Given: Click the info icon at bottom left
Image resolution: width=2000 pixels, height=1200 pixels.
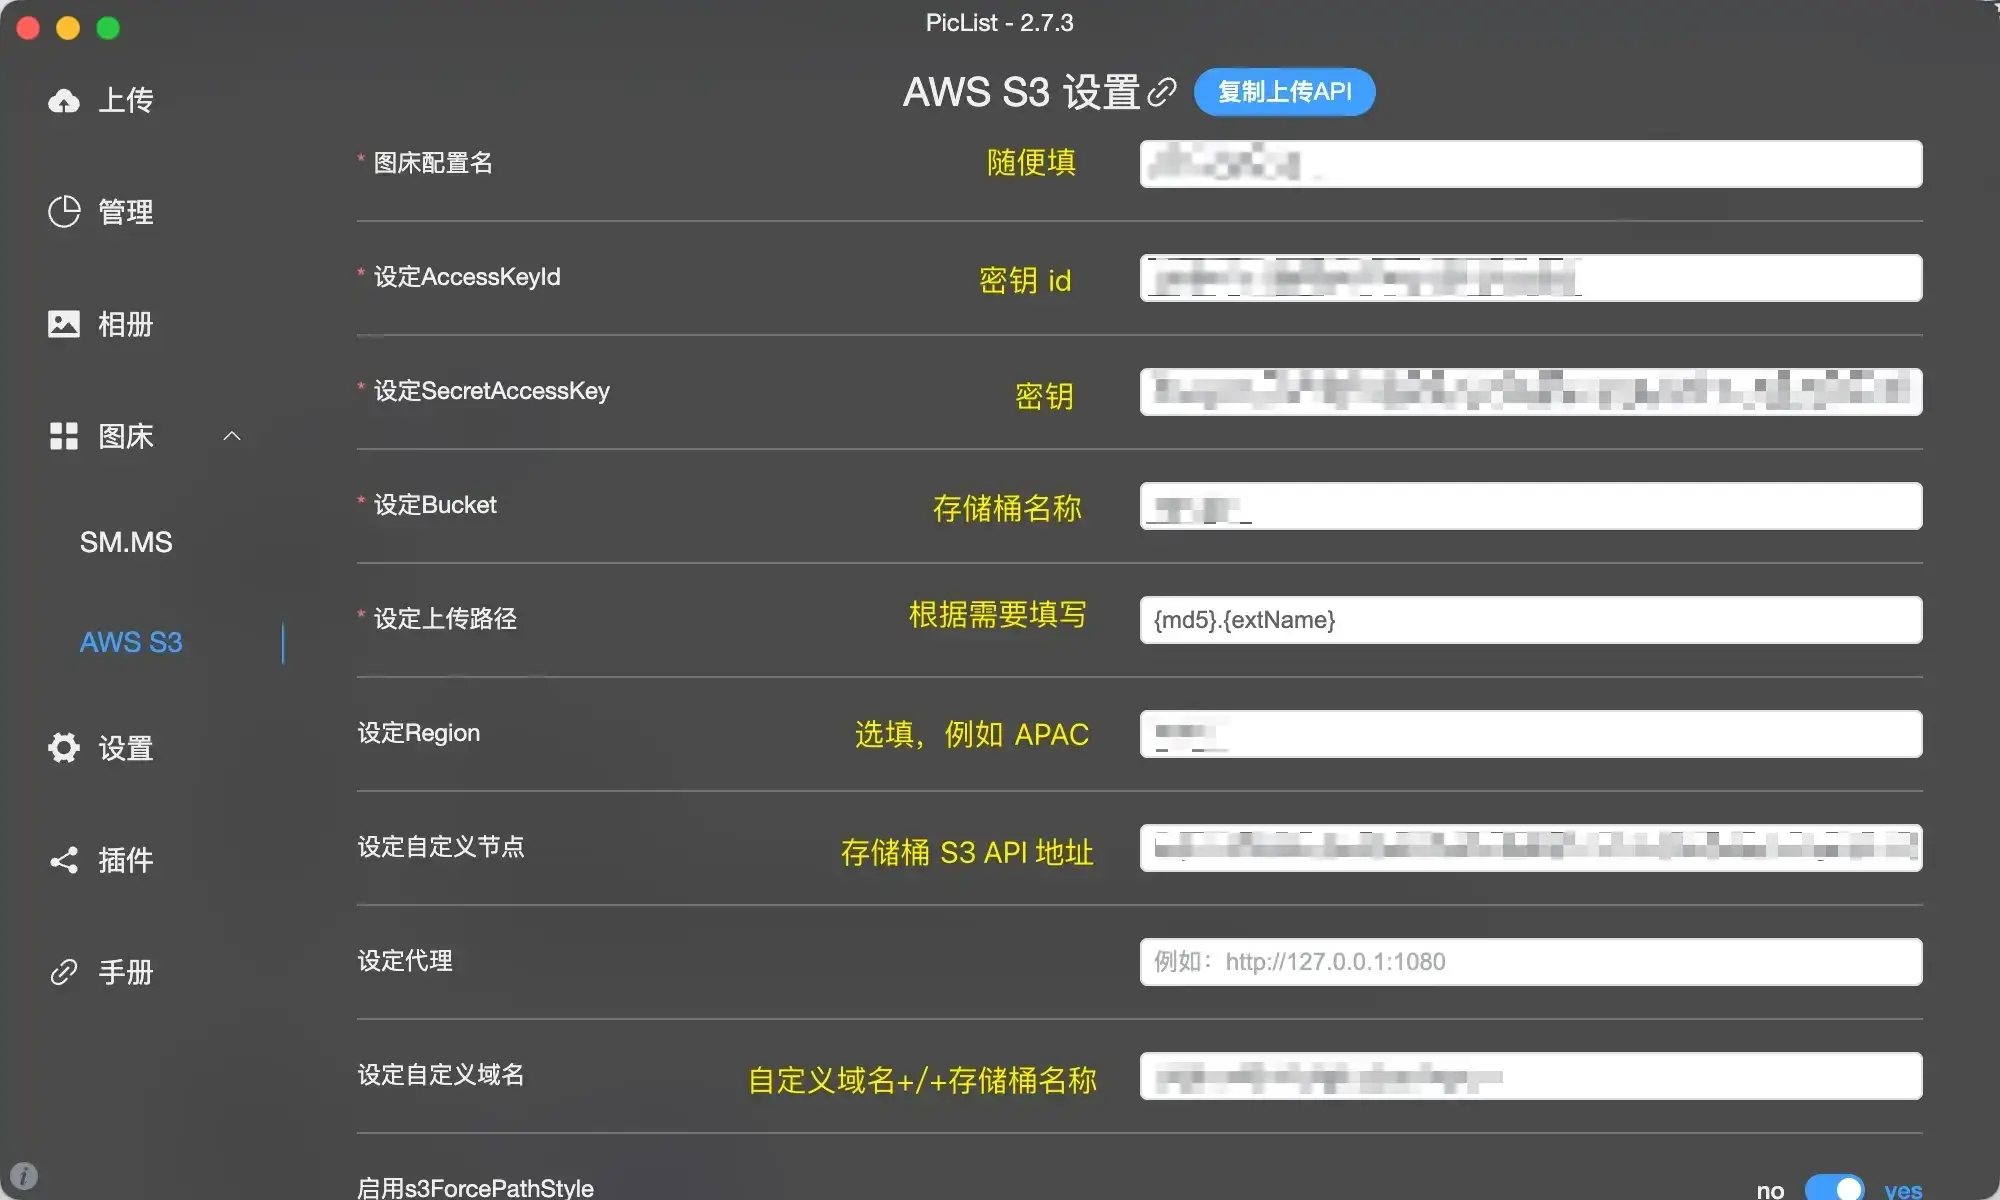Looking at the screenshot, I should (24, 1176).
